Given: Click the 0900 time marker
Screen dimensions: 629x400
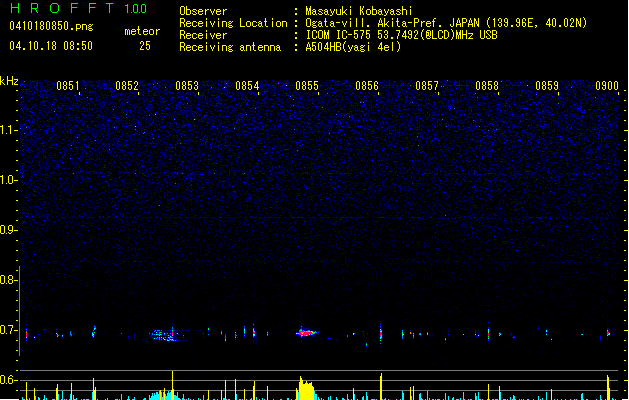Looking at the screenshot, I should 607,86.
